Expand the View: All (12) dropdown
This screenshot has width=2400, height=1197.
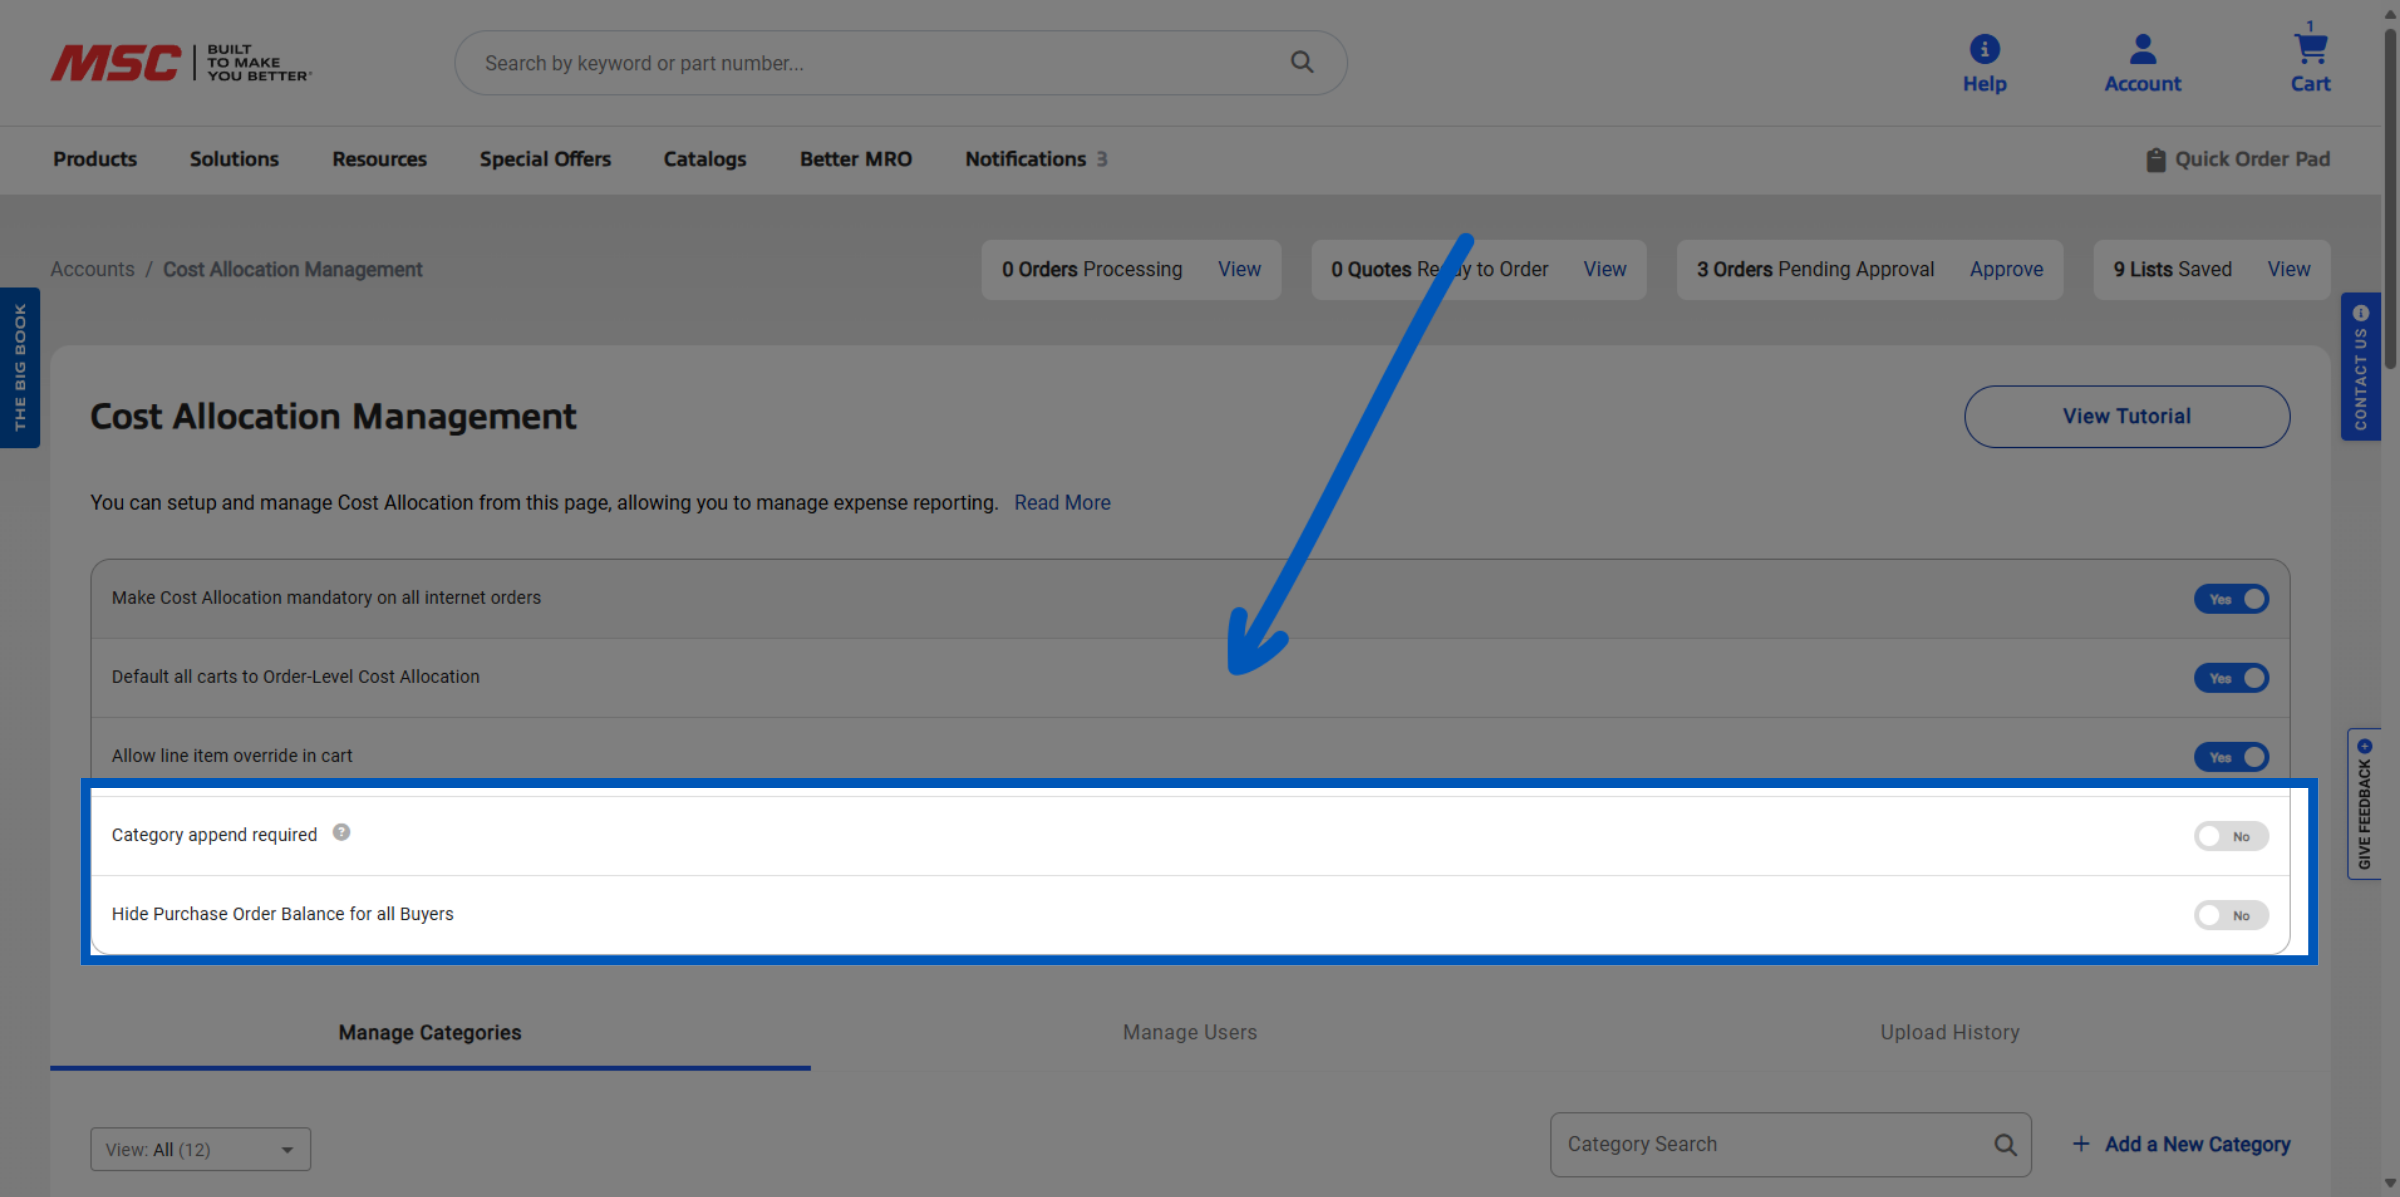[x=200, y=1149]
